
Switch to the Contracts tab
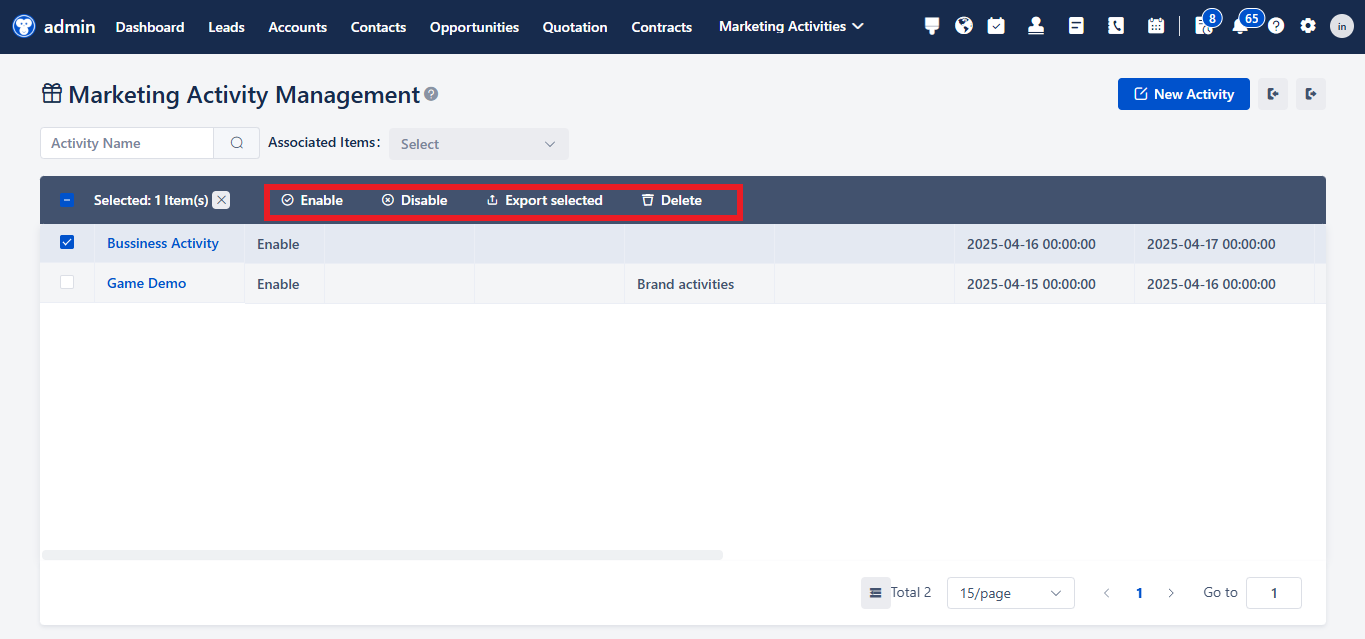[x=661, y=27]
